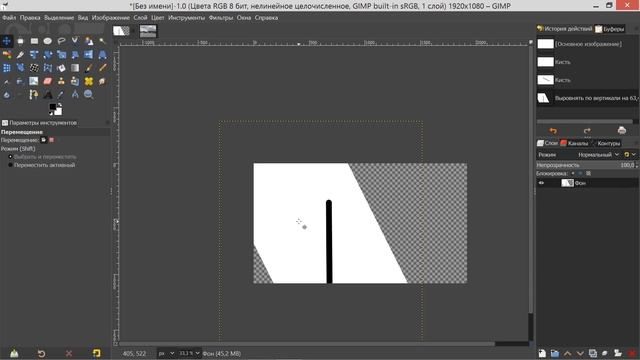The width and height of the screenshot is (640, 360).
Task: Select the Eraser tool
Action: 48,81
